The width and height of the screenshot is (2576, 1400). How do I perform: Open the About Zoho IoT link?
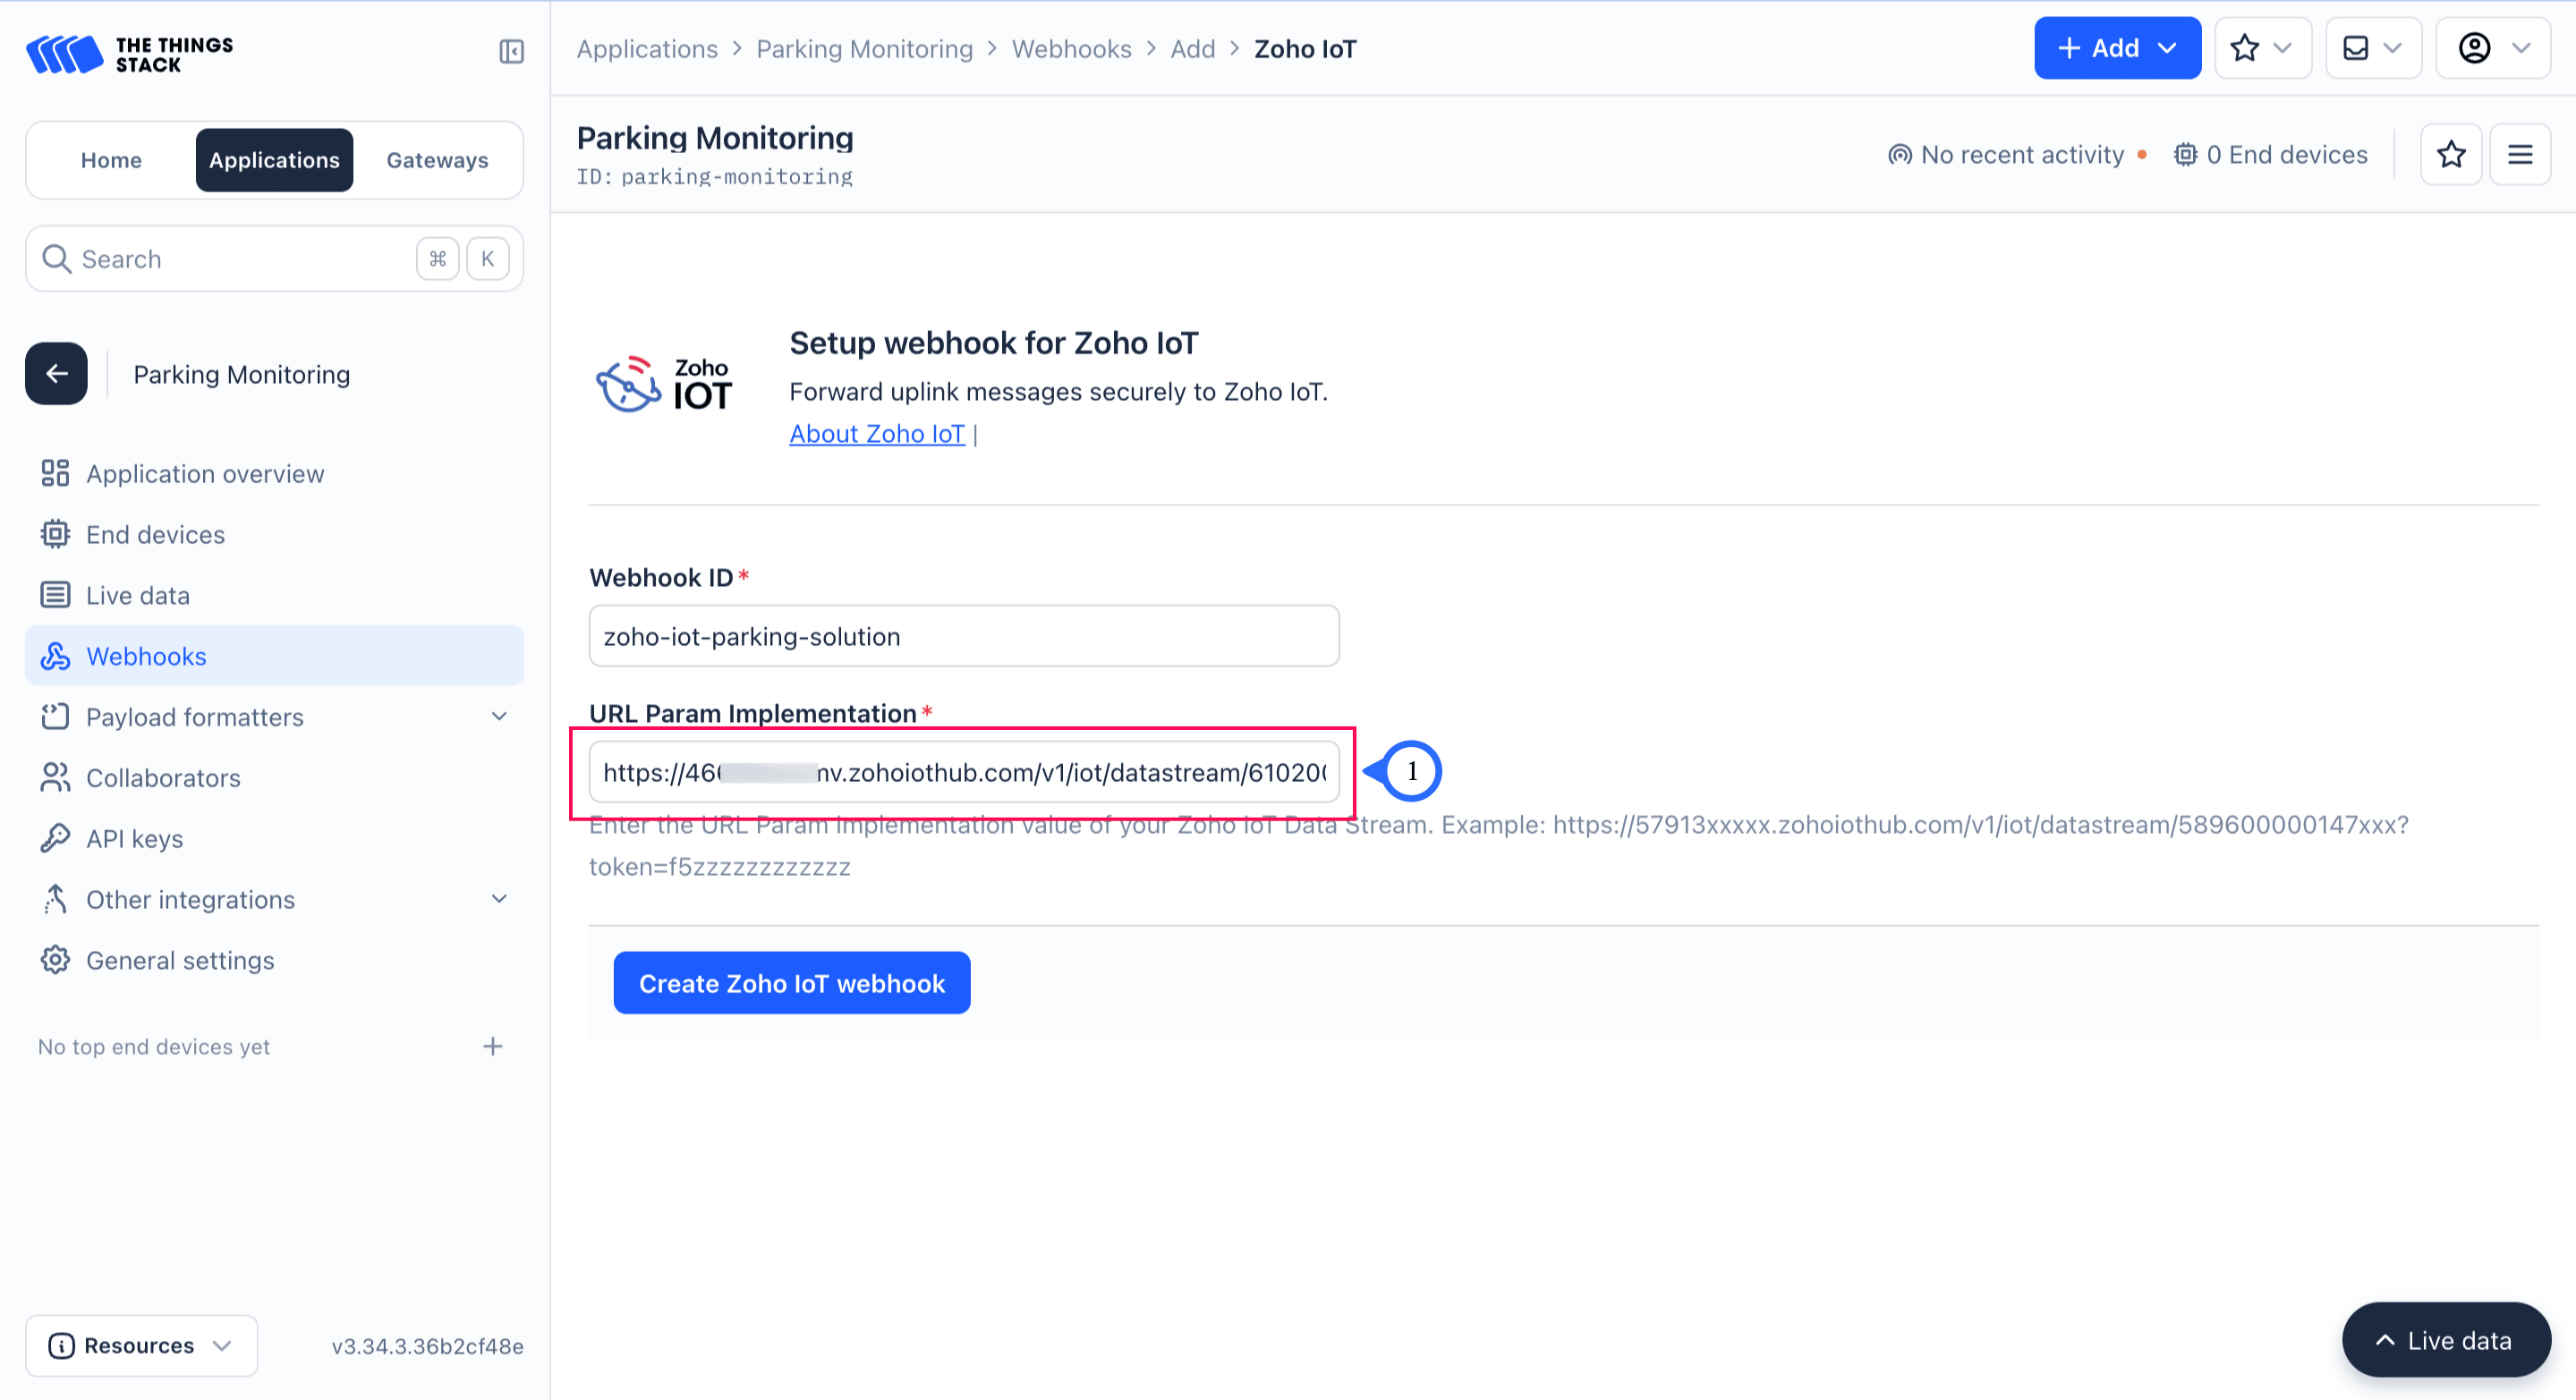click(x=876, y=433)
